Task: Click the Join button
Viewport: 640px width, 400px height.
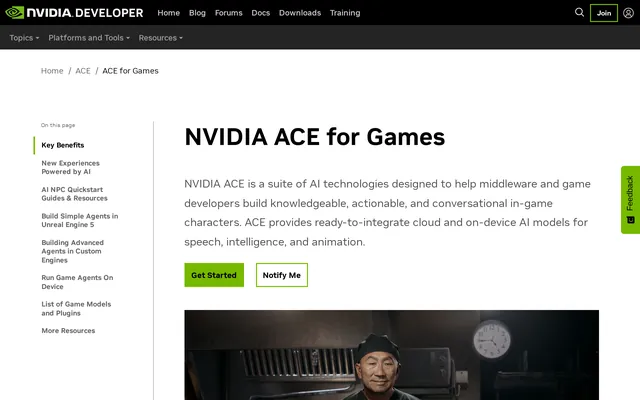Action: [604, 13]
